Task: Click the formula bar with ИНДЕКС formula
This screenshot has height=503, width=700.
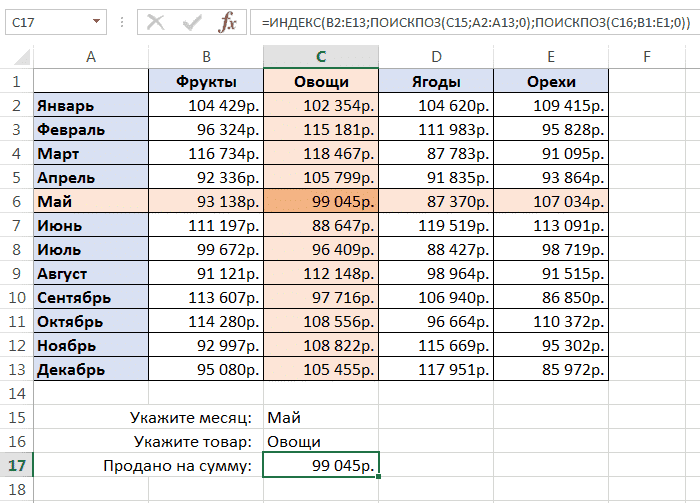Action: pyautogui.click(x=475, y=22)
